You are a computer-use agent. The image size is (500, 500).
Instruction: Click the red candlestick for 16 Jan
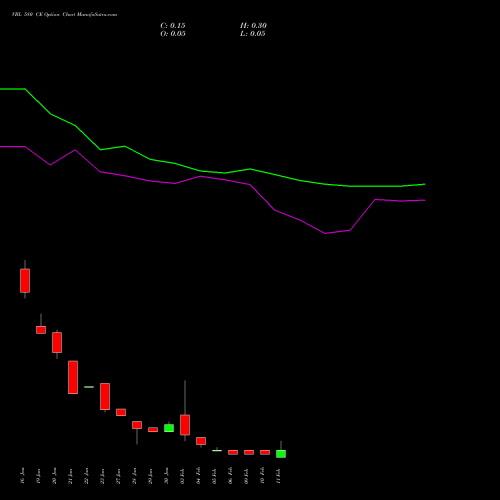point(25,280)
